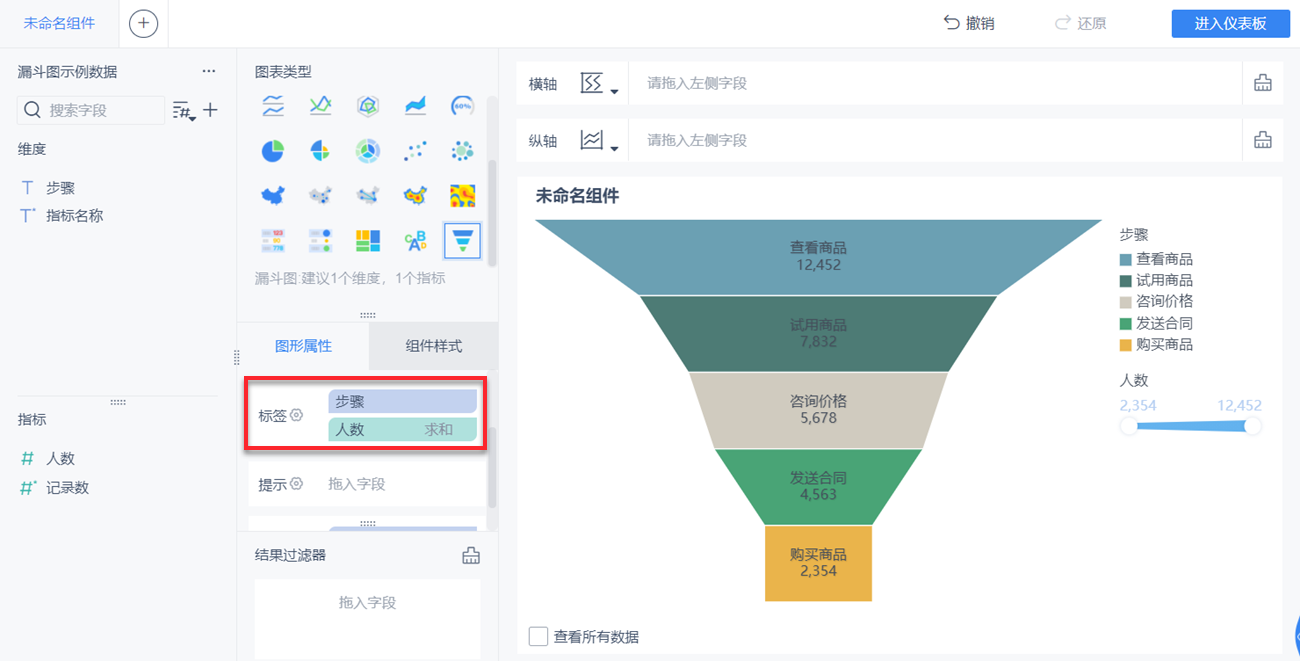
Task: Select the rose pie chart type
Action: (320, 151)
